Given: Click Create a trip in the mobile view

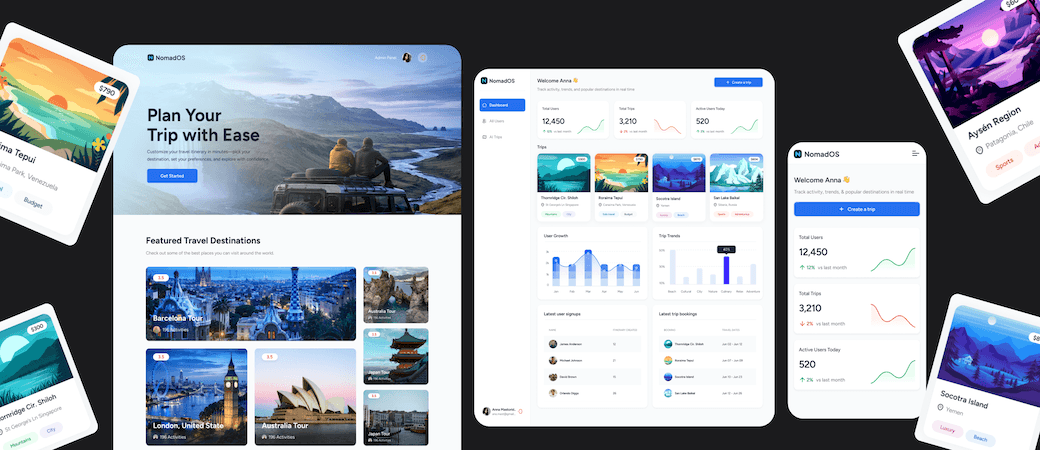Looking at the screenshot, I should 857,209.
